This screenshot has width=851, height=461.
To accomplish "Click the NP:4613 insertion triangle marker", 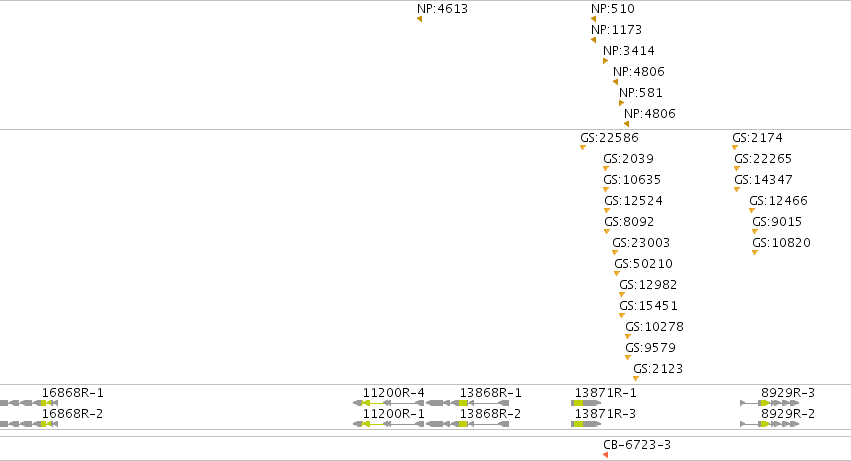I will pos(420,19).
